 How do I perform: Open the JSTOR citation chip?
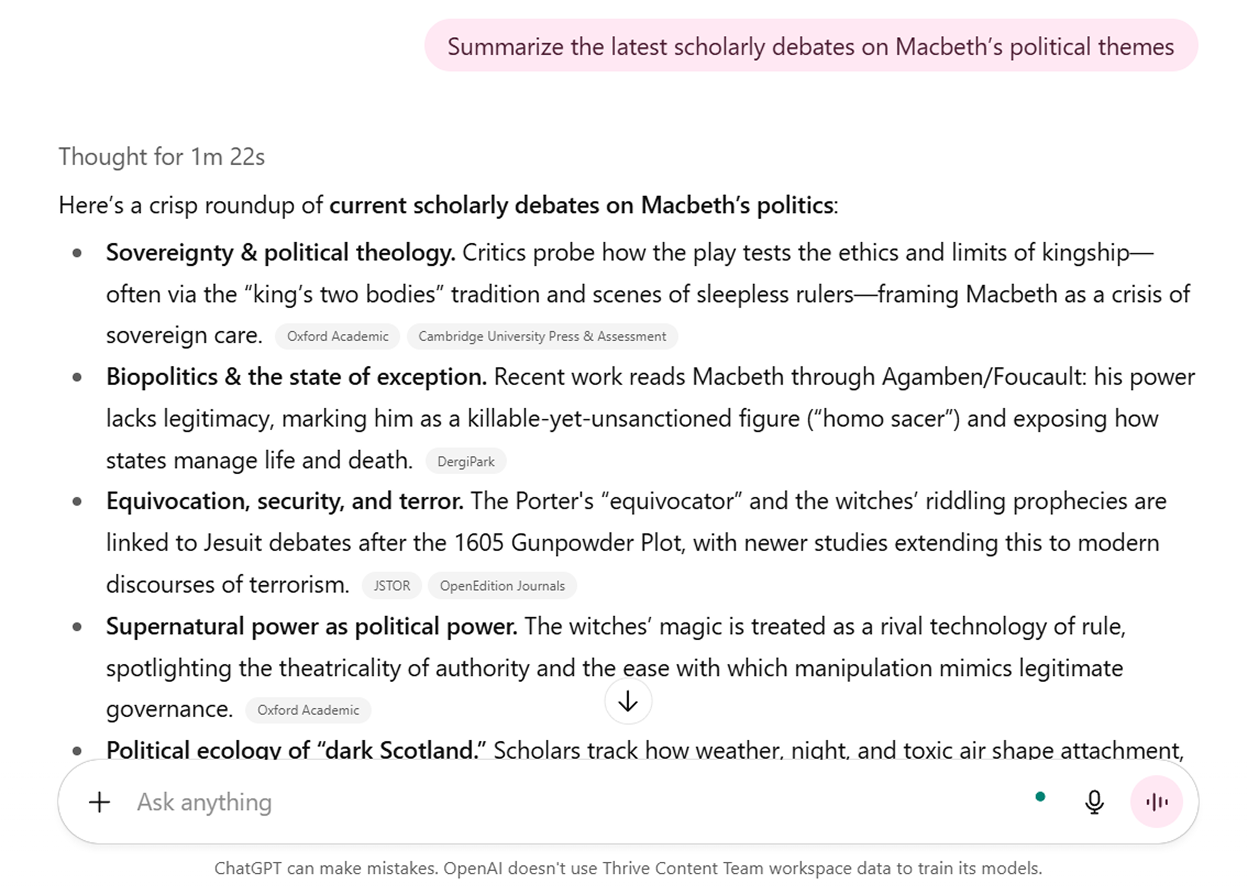[391, 585]
